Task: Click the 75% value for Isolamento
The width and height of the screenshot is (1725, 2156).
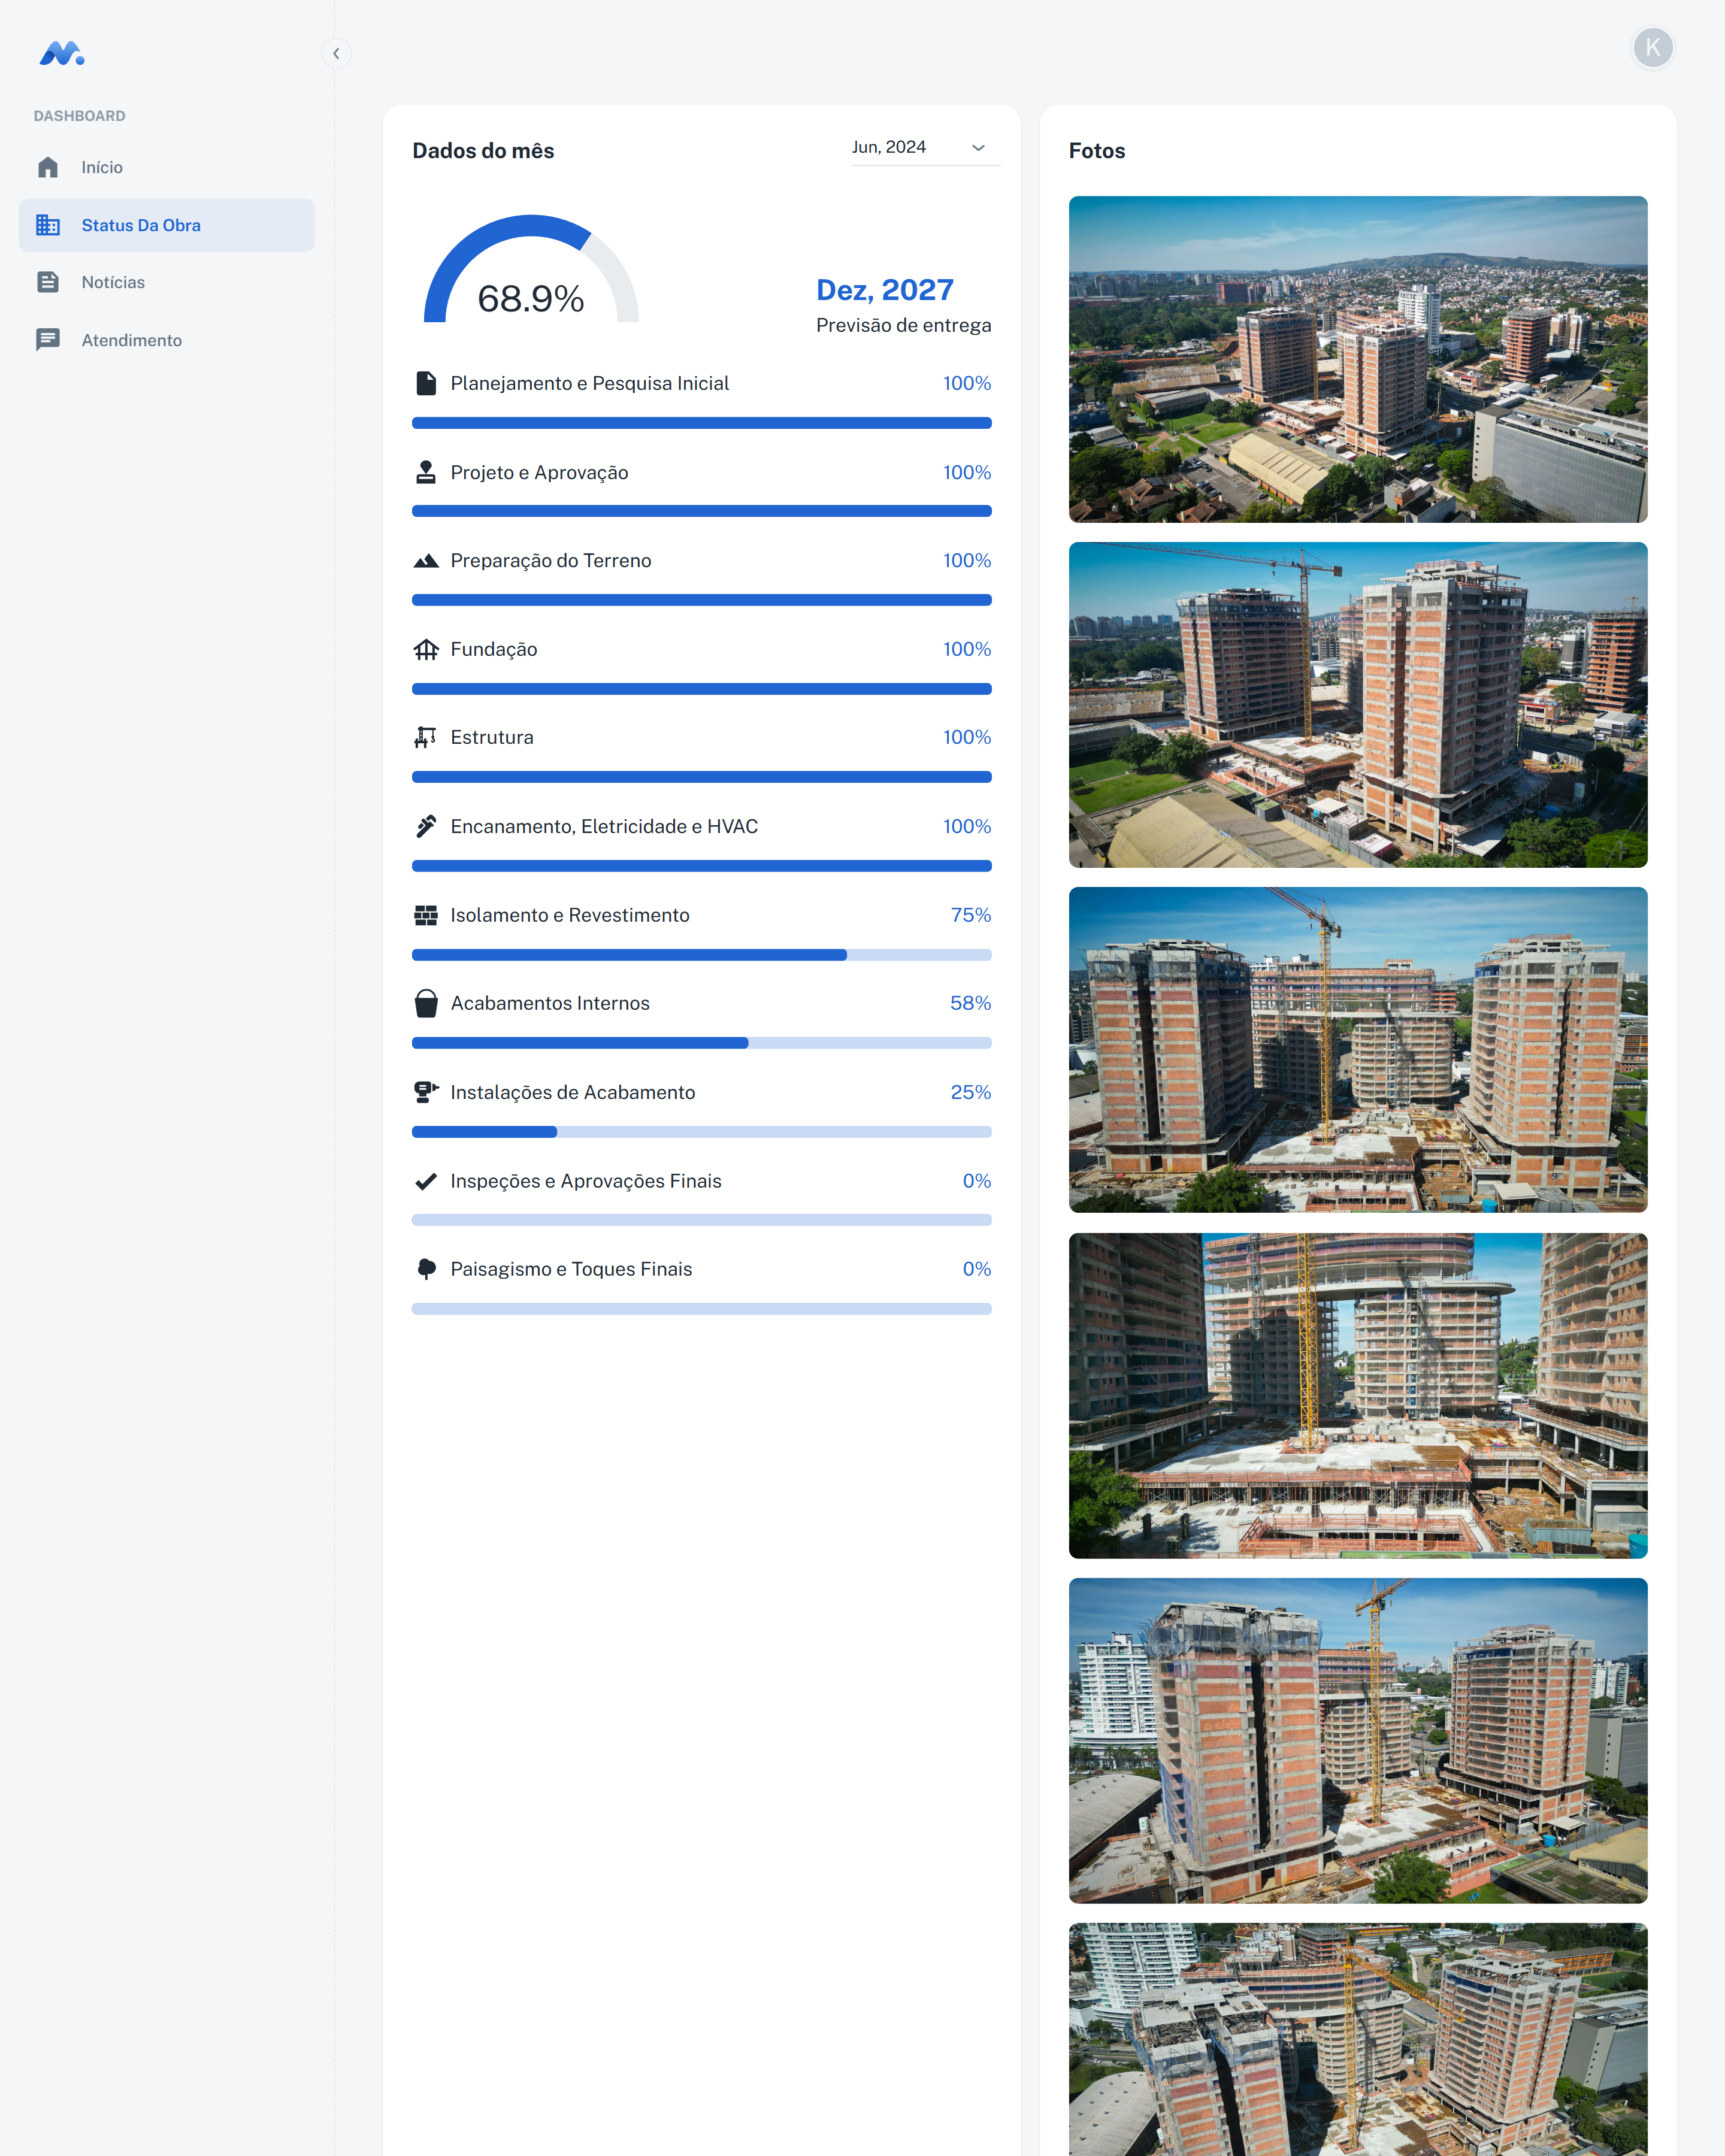Action: (970, 915)
